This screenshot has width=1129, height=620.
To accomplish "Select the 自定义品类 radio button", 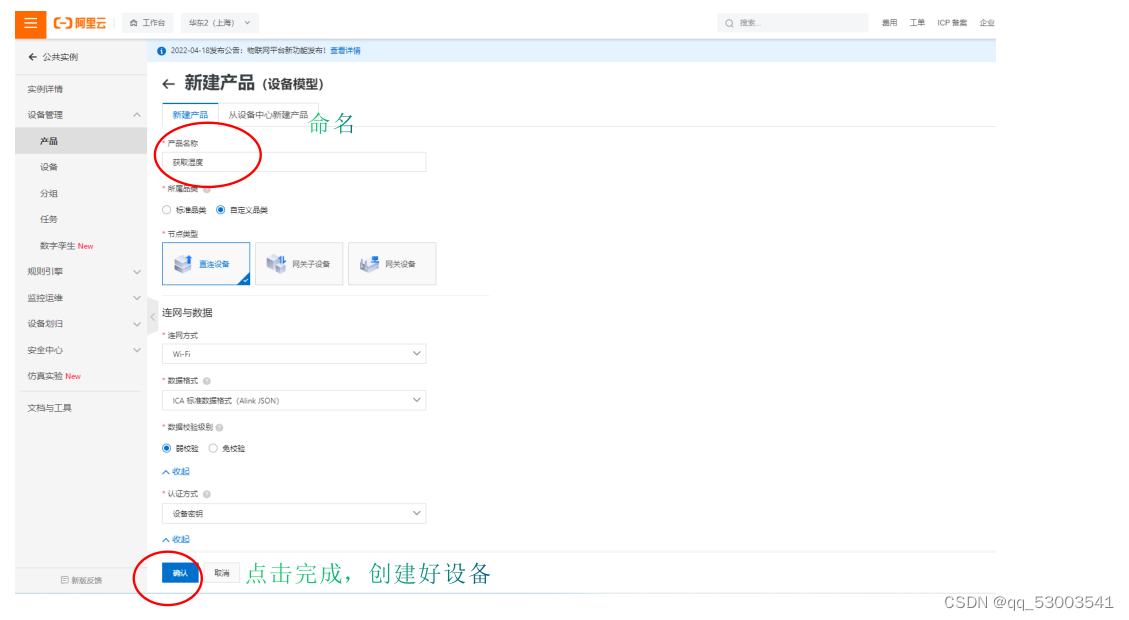I will [x=220, y=210].
